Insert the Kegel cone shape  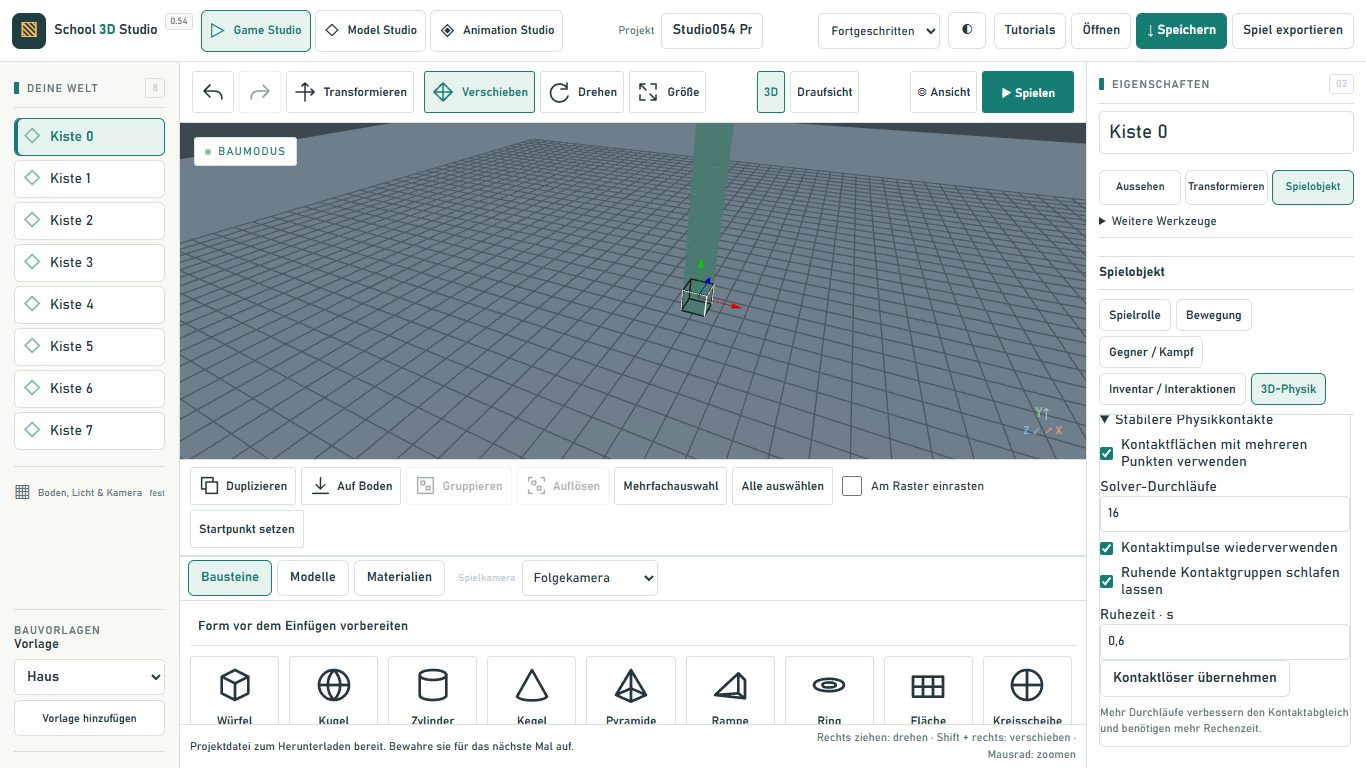tap(531, 690)
